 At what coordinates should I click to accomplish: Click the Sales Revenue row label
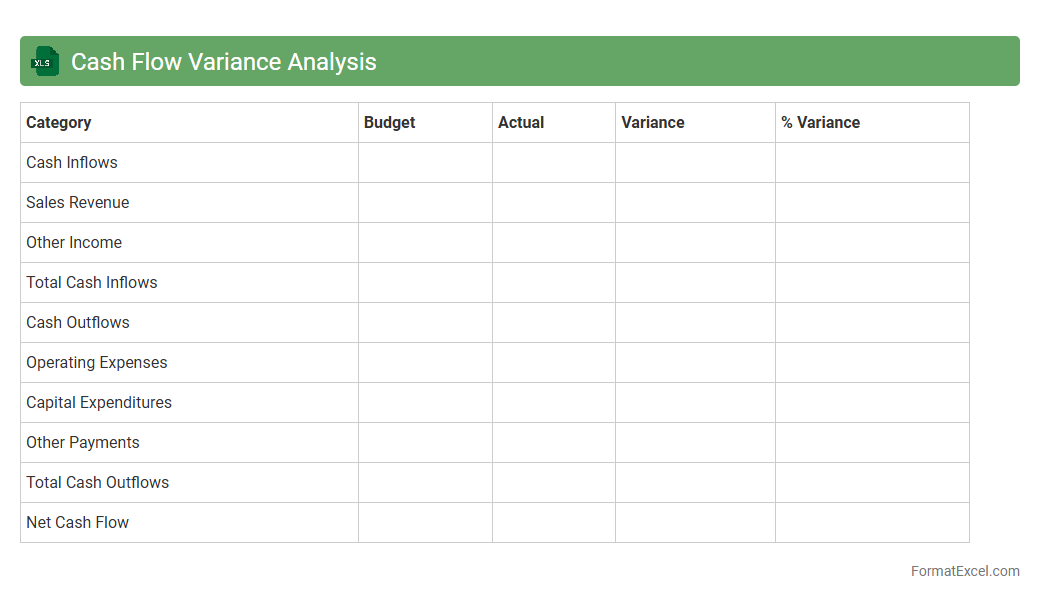78,202
